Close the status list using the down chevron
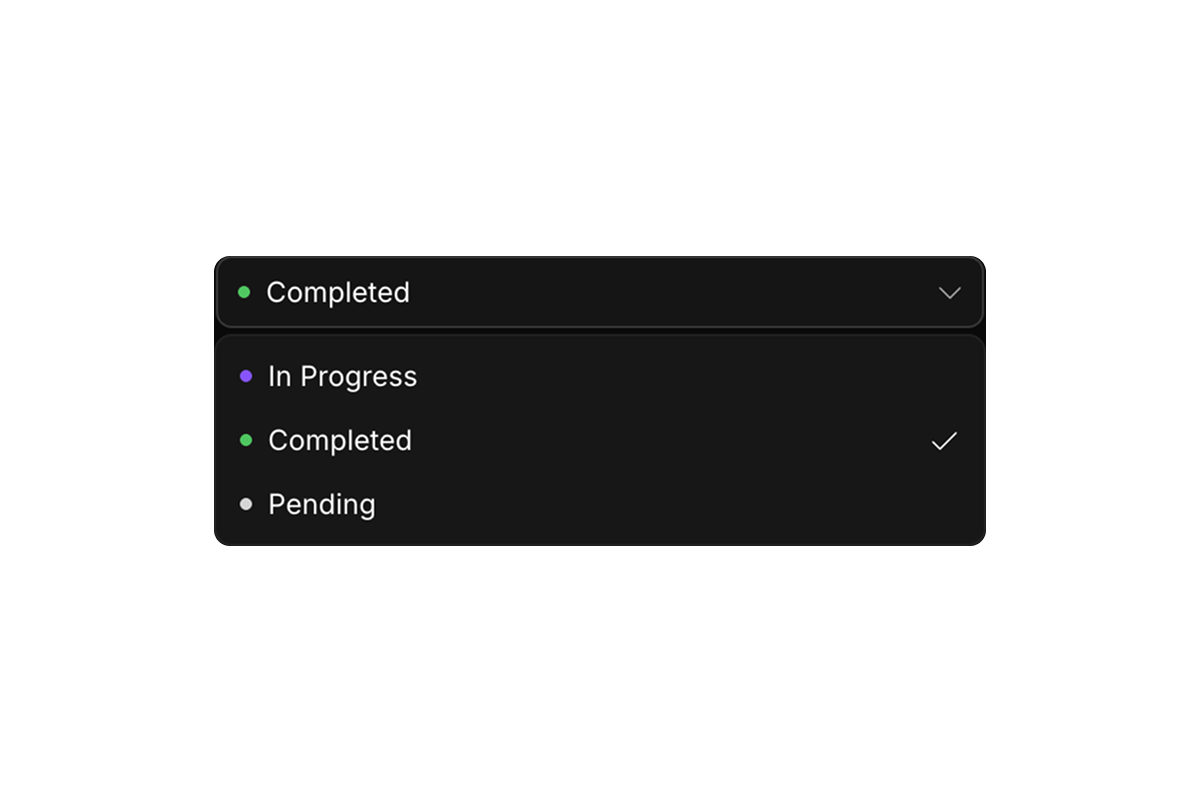The height and width of the screenshot is (800, 1200). click(949, 293)
